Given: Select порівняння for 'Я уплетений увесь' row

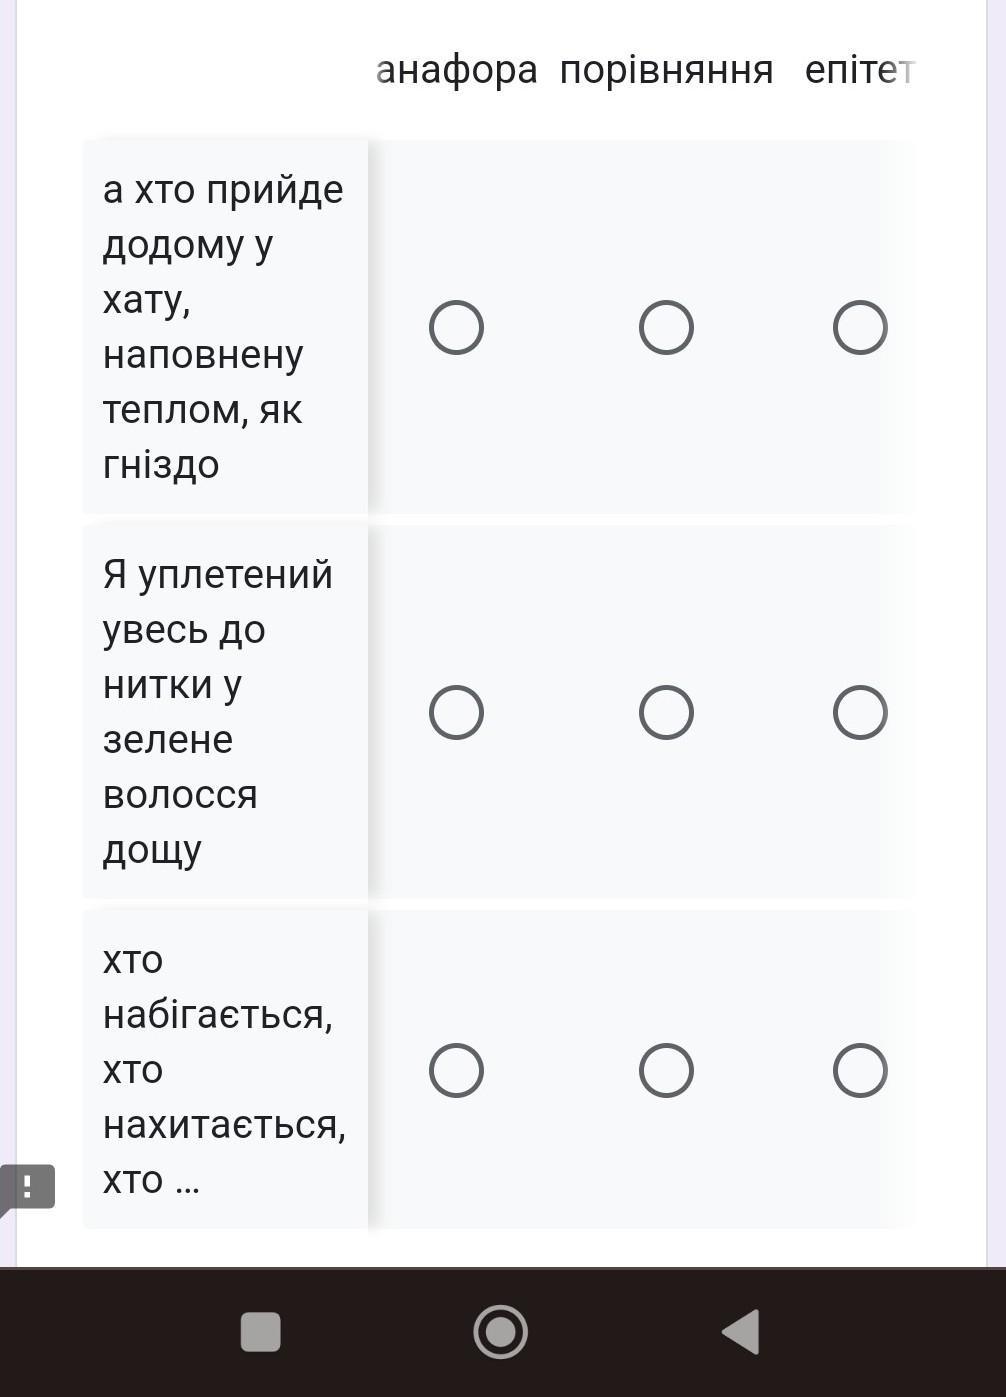Looking at the screenshot, I should [x=666, y=712].
